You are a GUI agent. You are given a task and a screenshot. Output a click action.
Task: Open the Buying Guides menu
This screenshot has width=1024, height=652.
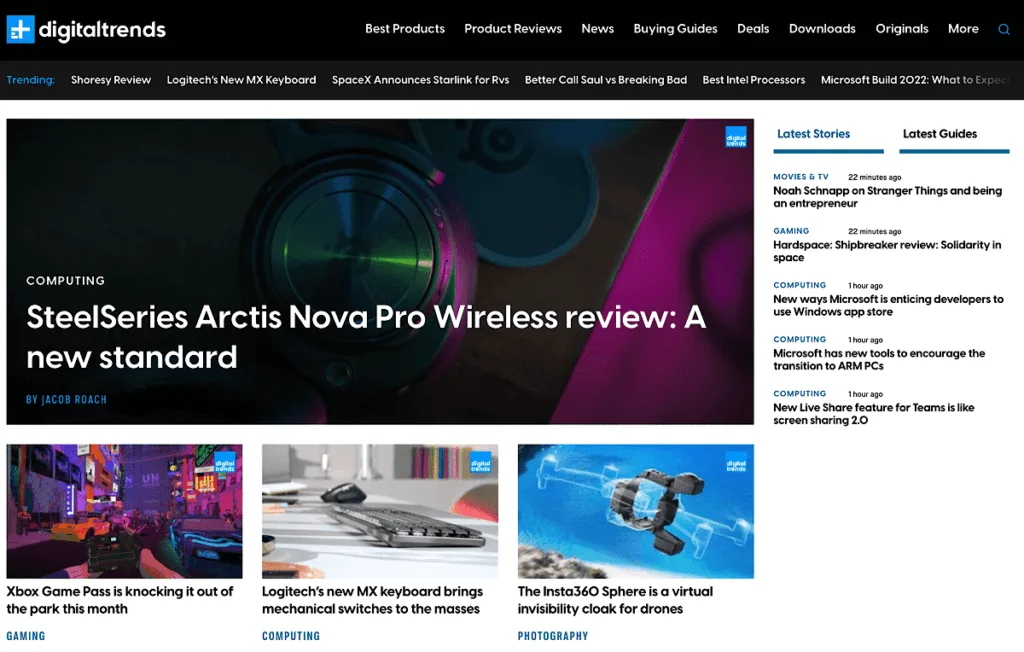pos(675,29)
